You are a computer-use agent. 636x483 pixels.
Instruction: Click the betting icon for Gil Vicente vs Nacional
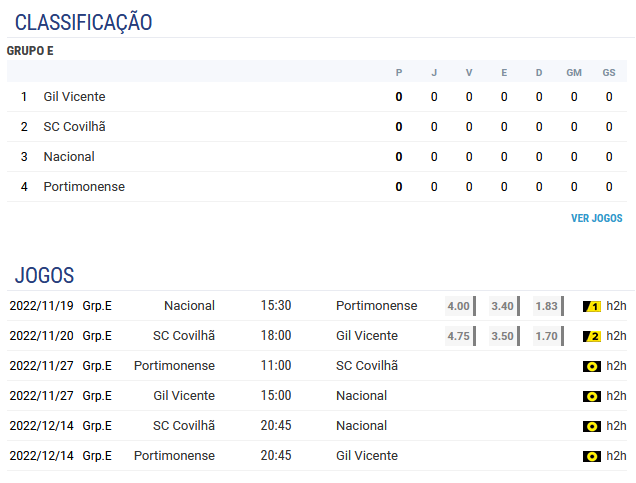[x=592, y=397]
